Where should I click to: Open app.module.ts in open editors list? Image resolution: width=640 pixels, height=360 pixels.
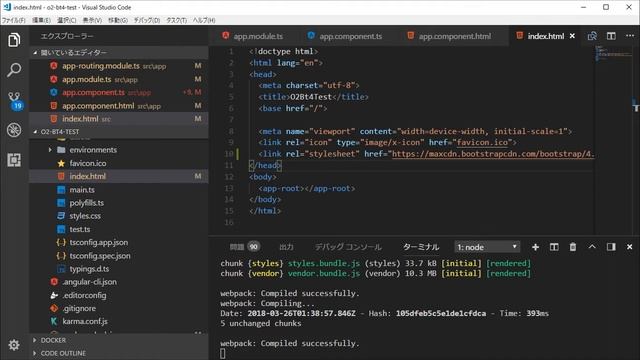pos(118,79)
